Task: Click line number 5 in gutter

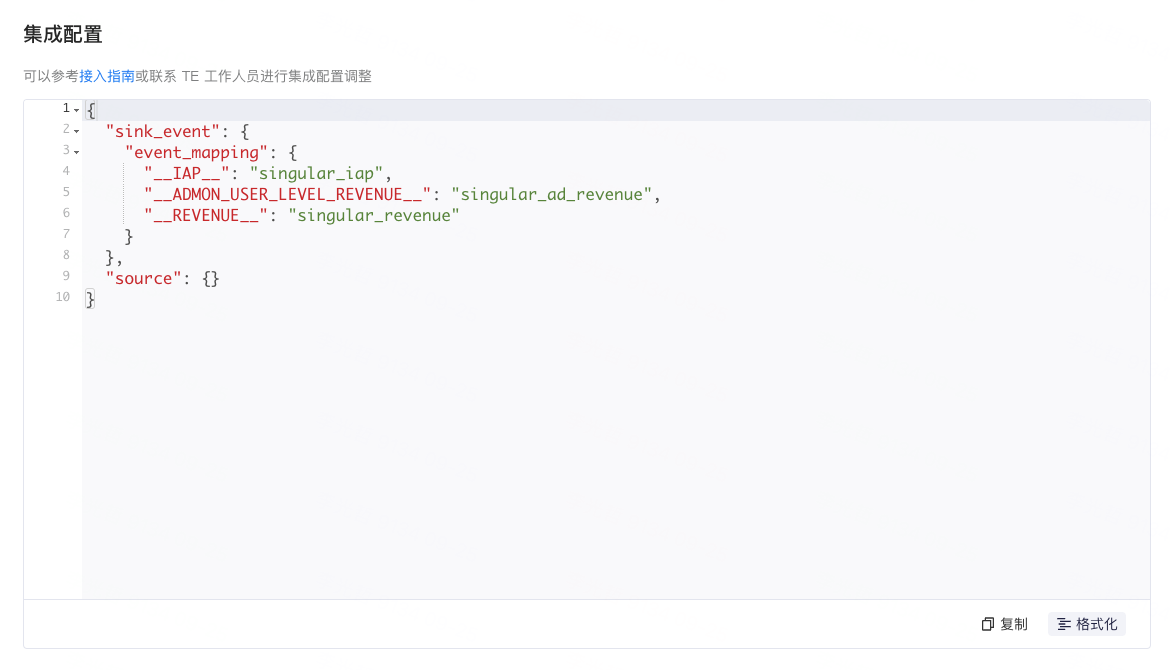Action: [66, 192]
